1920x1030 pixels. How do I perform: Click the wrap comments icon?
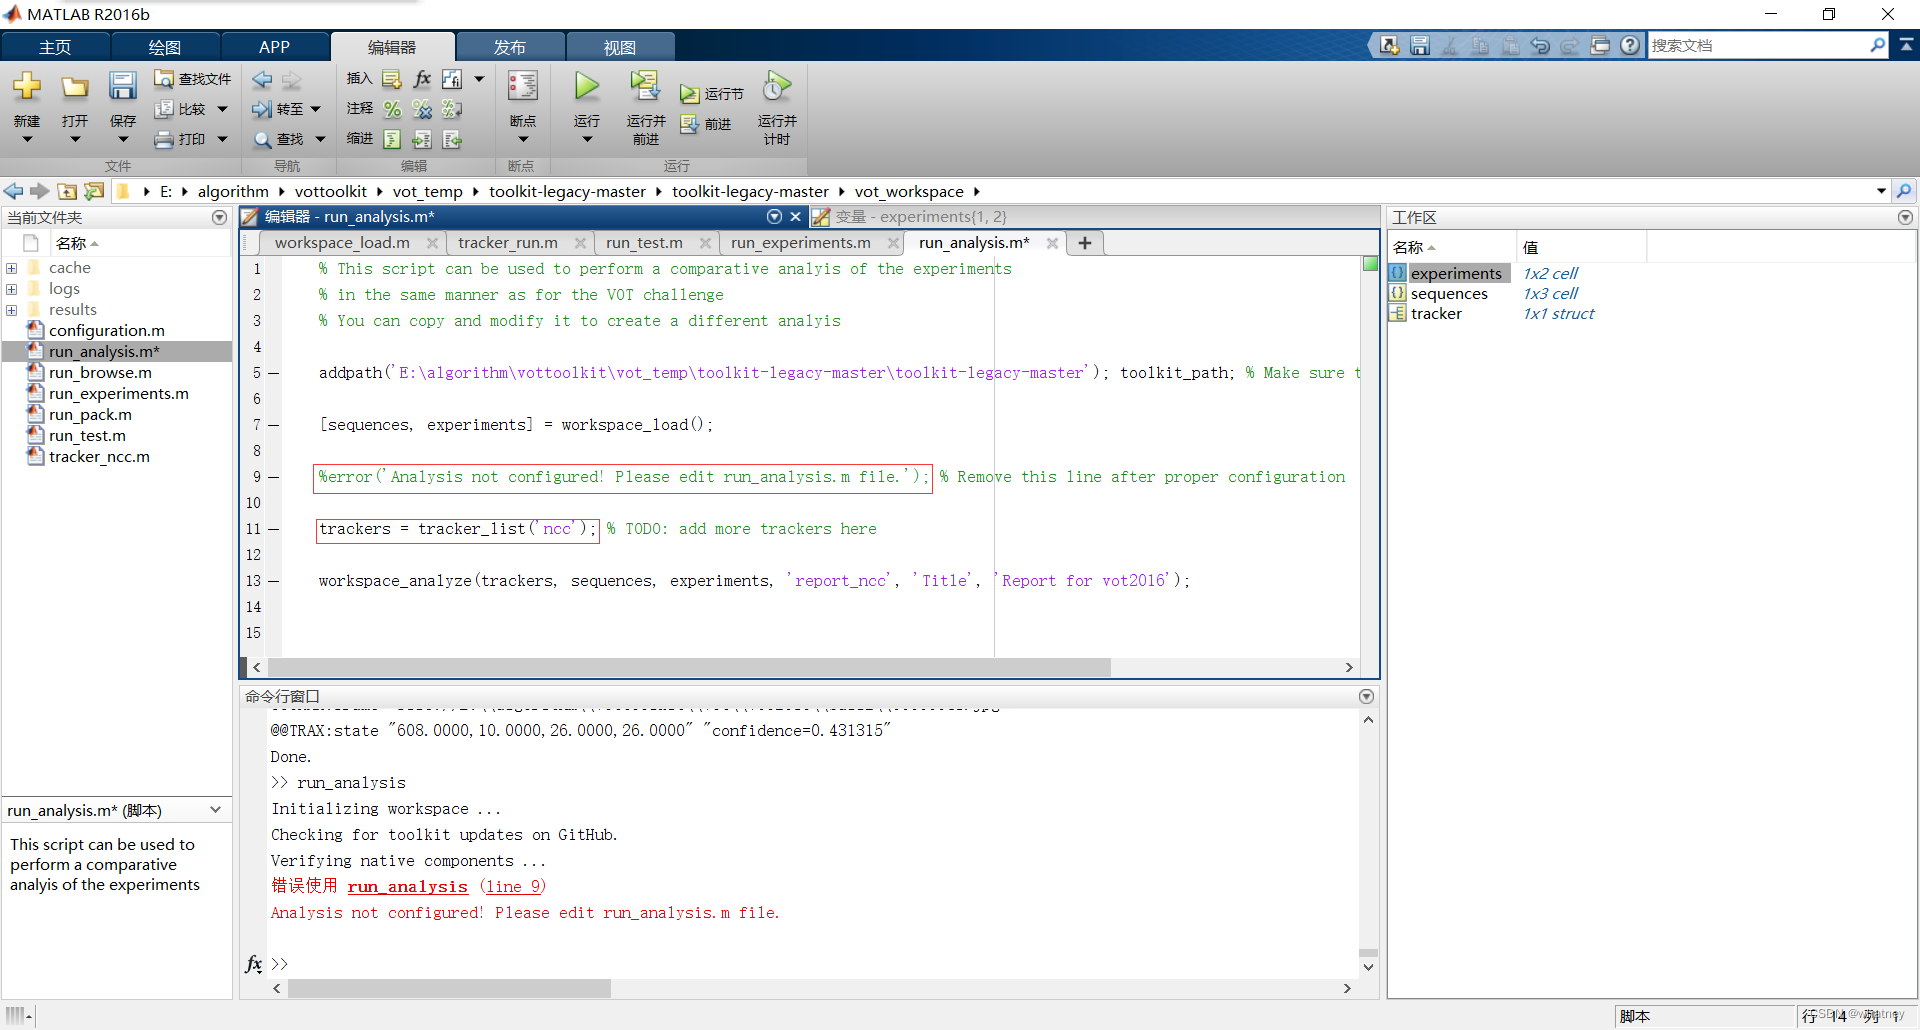452,109
